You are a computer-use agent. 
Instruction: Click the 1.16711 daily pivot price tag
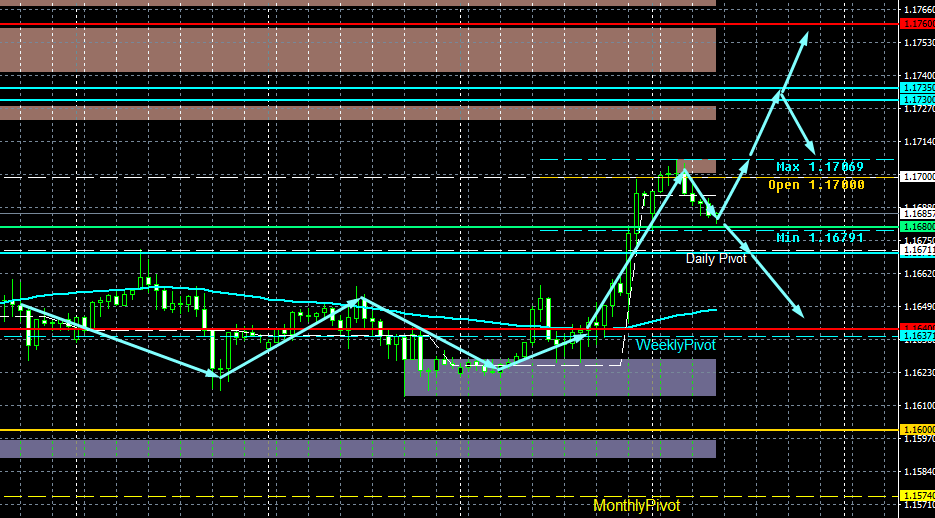tap(917, 250)
